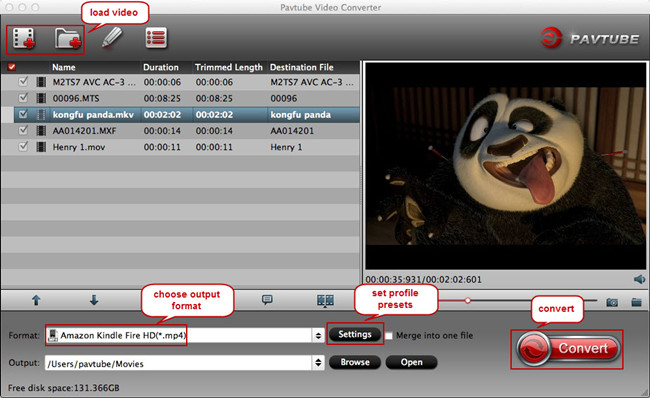Open the add from folder icon
Image resolution: width=650 pixels, height=398 pixels.
(68, 39)
